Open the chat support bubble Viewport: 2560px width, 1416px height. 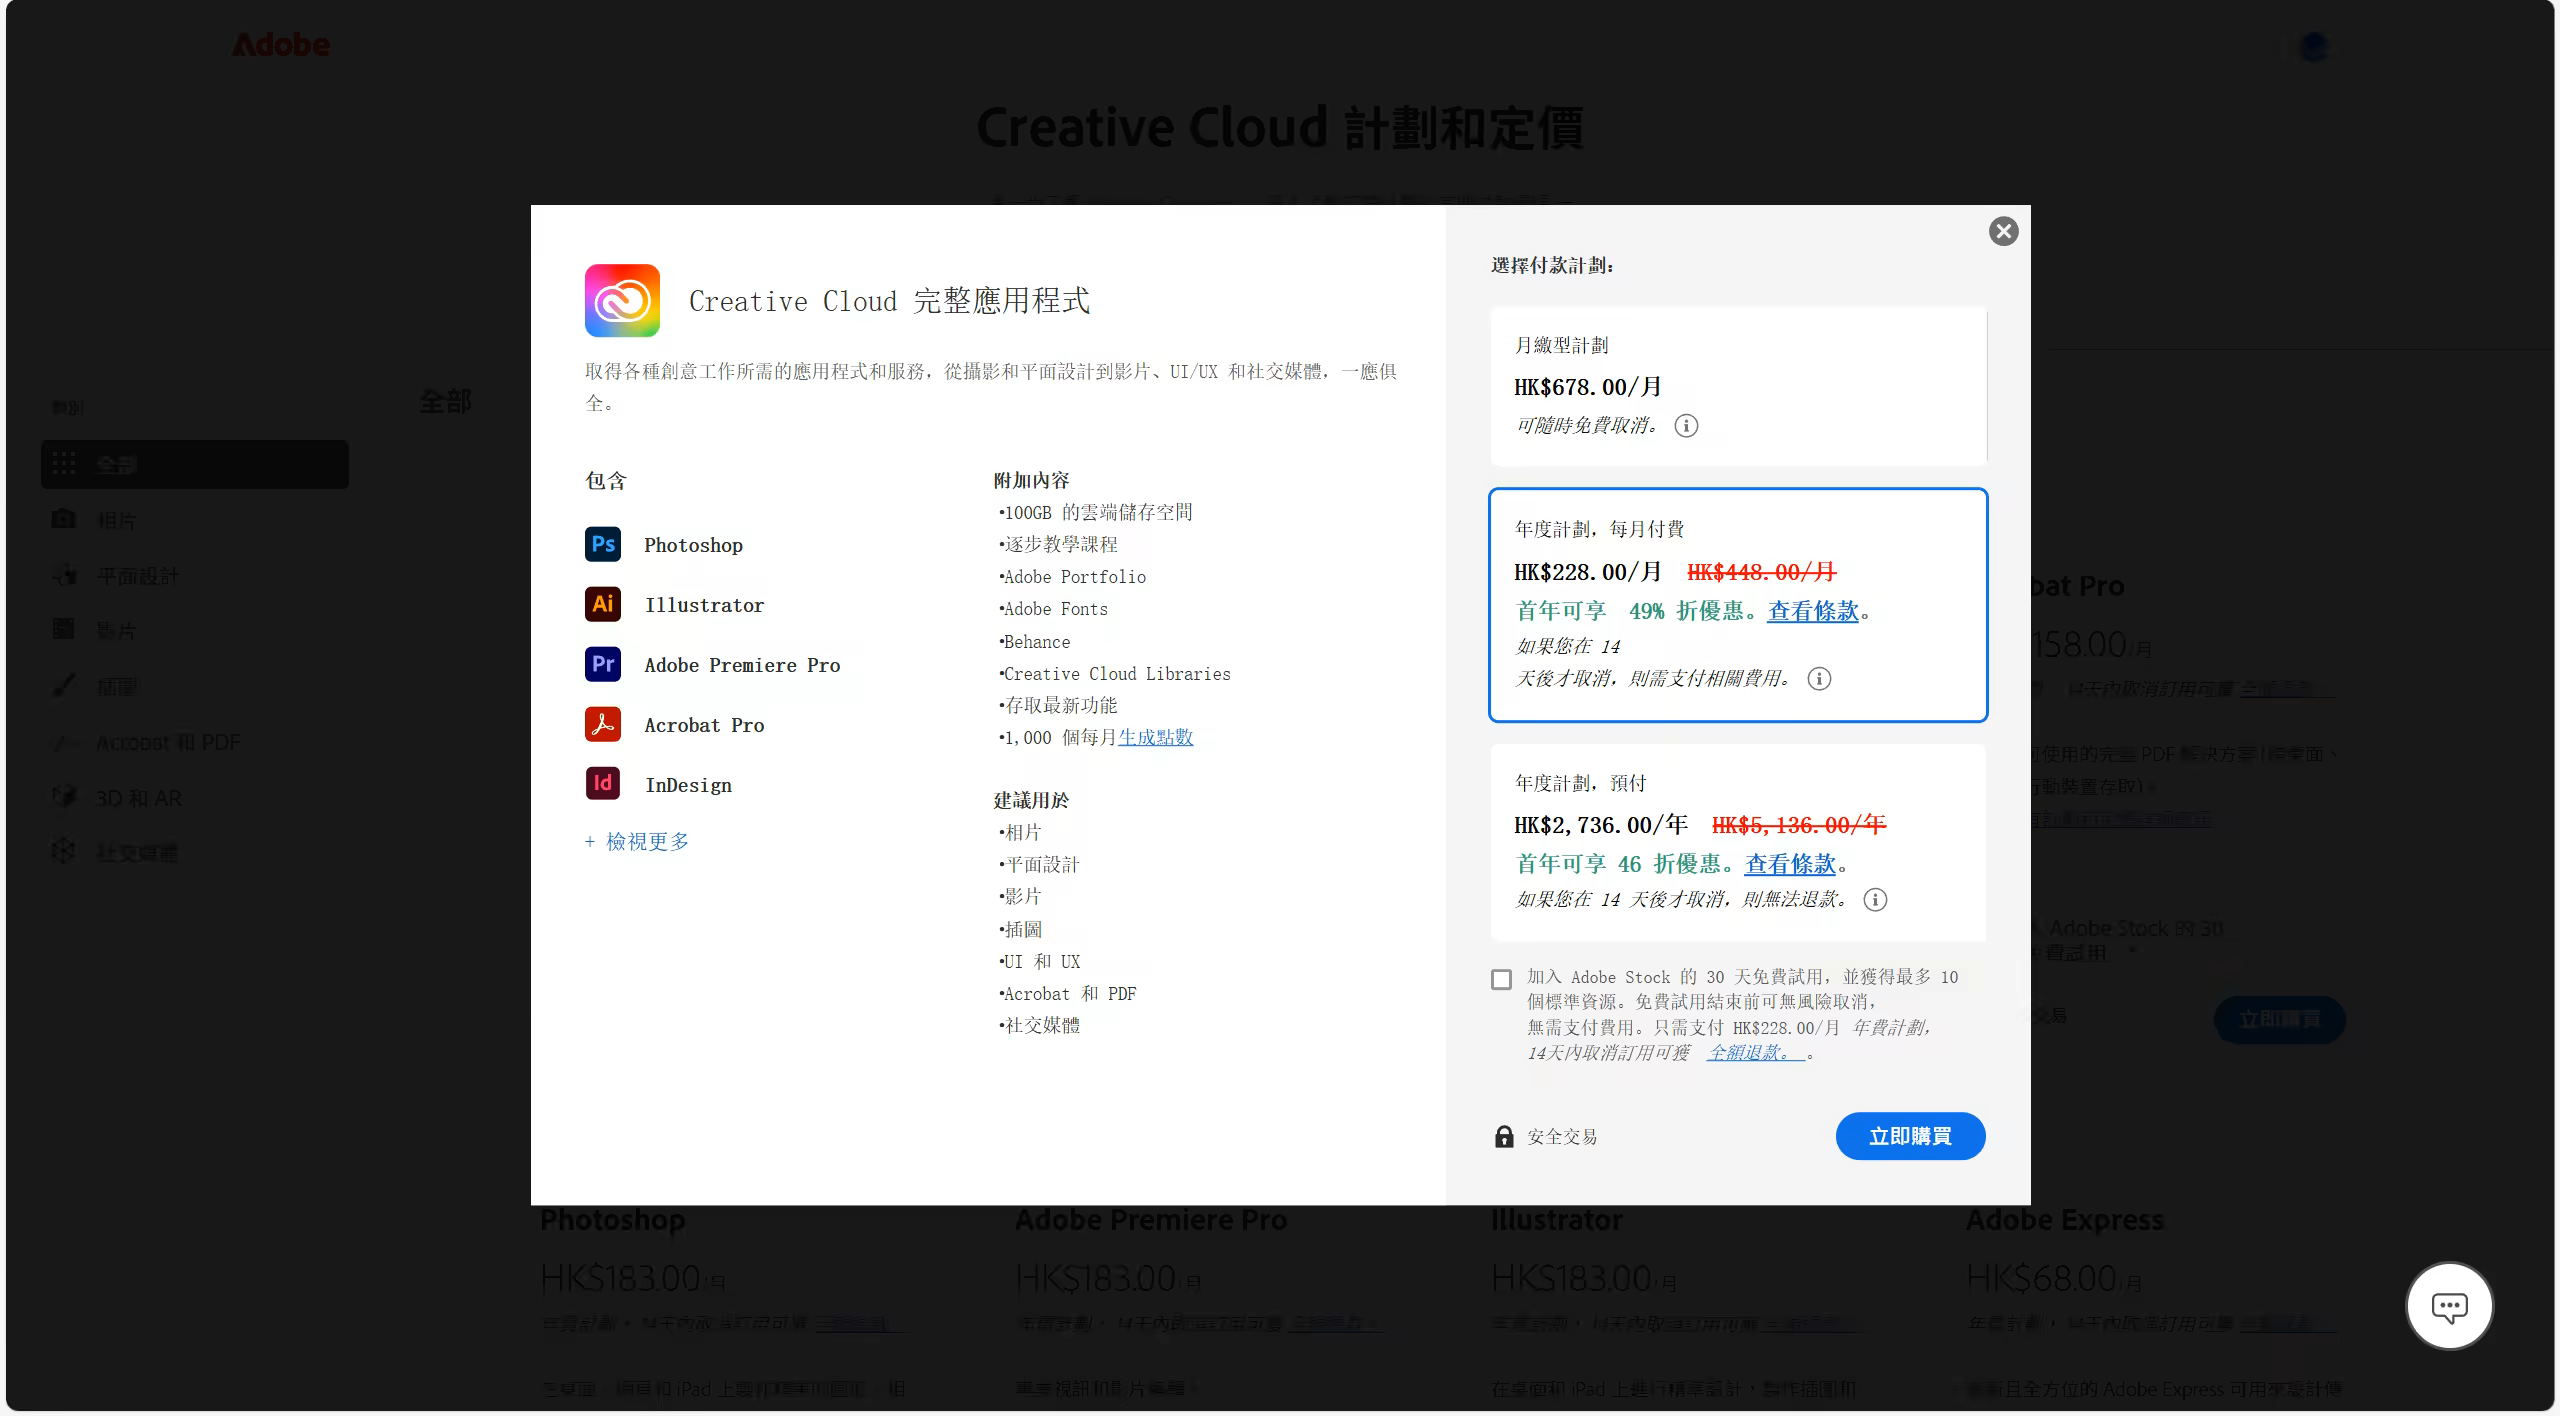point(2449,1306)
